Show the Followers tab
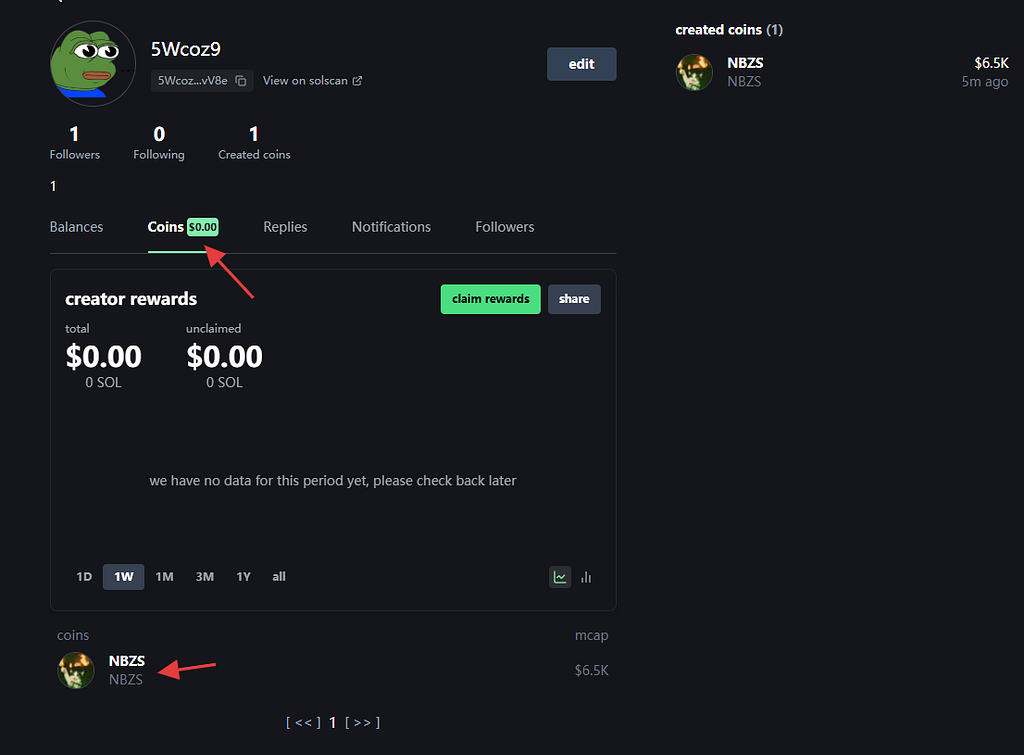1024x755 pixels. (504, 227)
